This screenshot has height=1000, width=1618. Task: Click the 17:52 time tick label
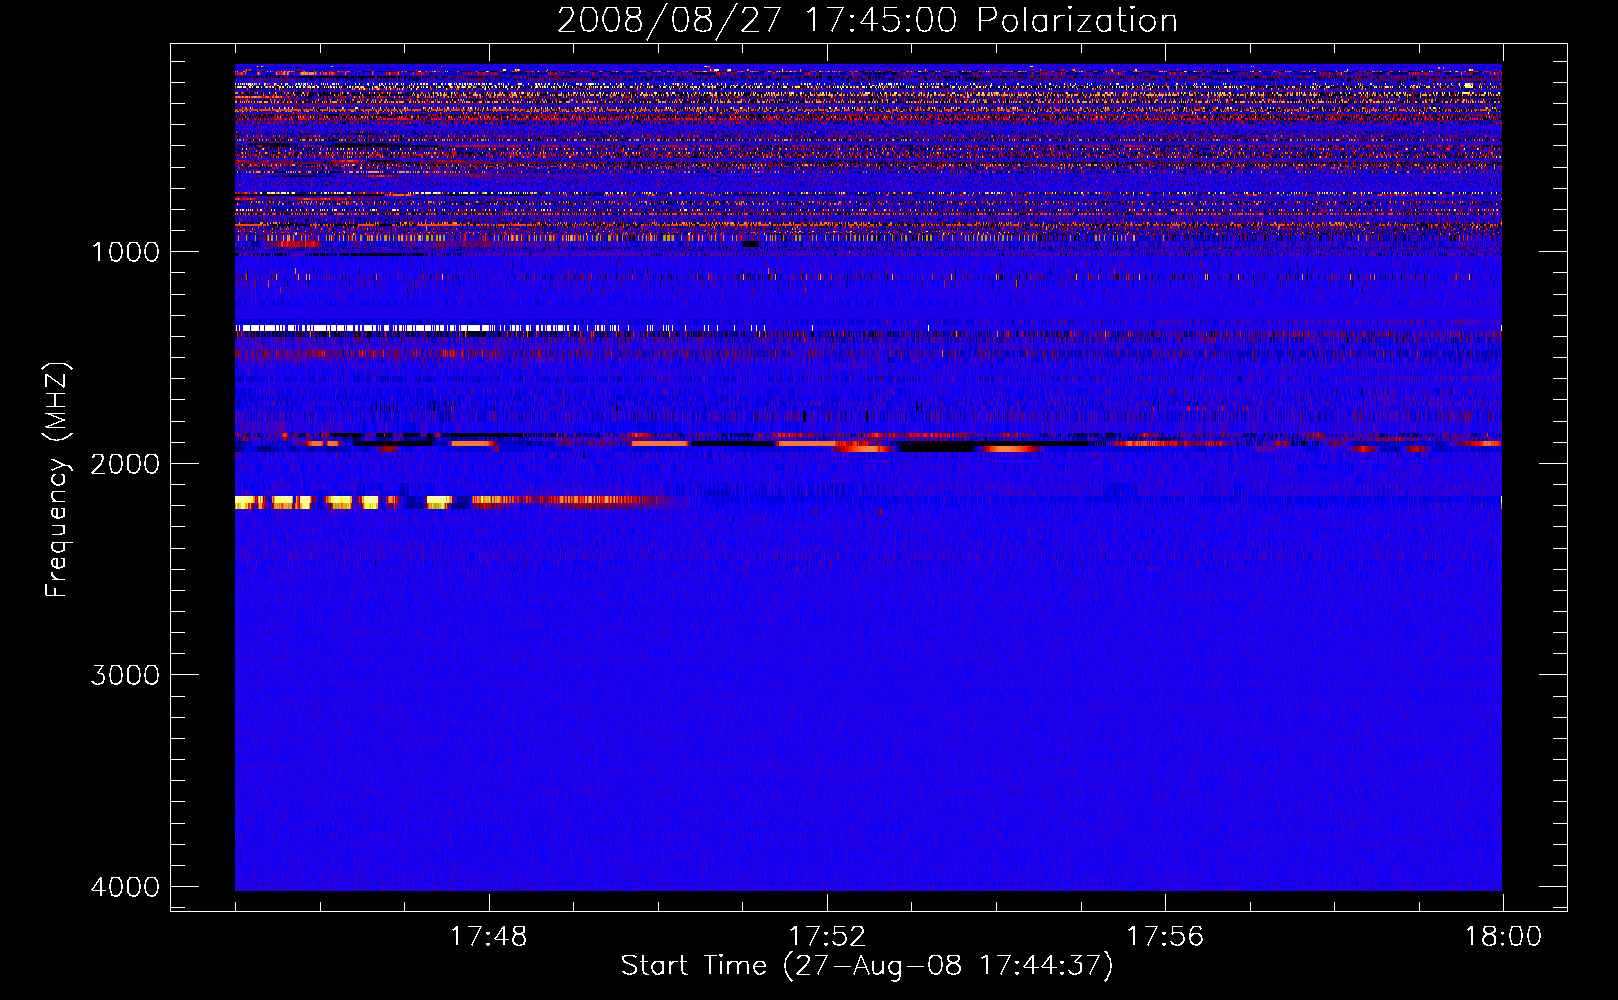(x=827, y=937)
